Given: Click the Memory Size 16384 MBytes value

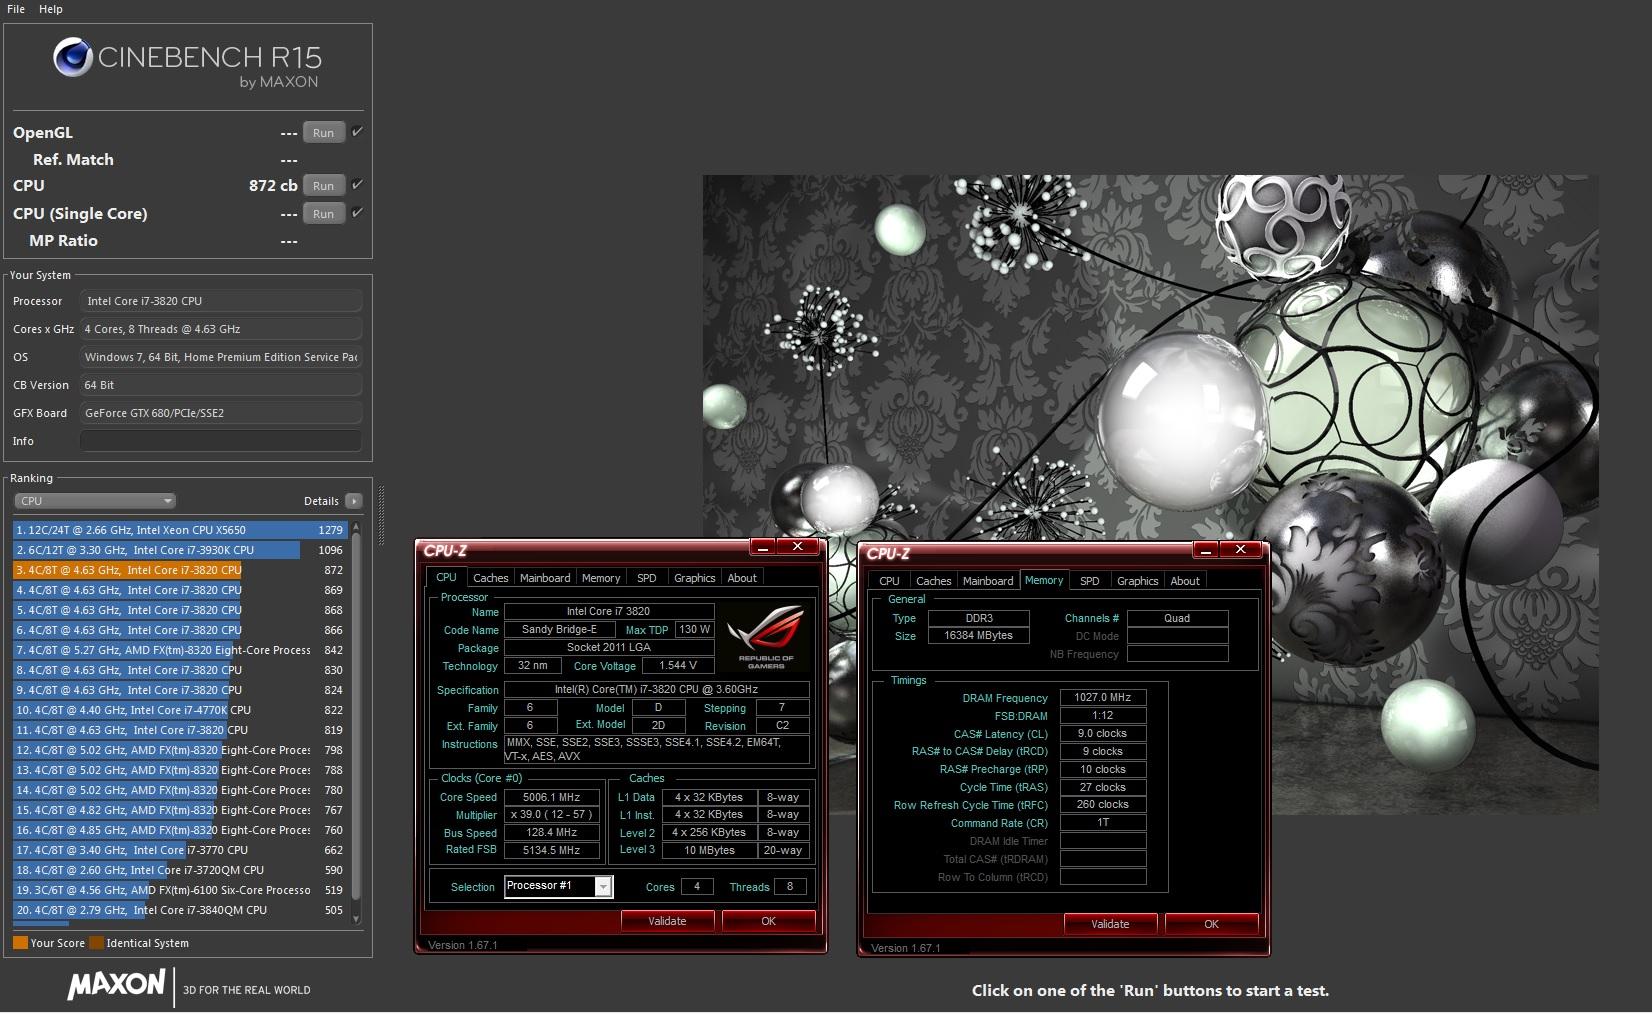Looking at the screenshot, I should point(978,636).
